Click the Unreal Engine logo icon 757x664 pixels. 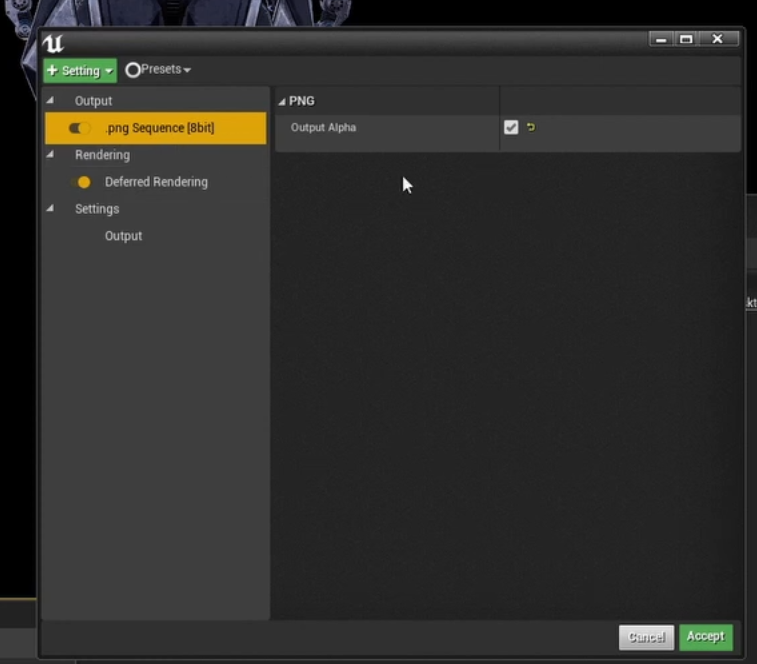(x=53, y=44)
